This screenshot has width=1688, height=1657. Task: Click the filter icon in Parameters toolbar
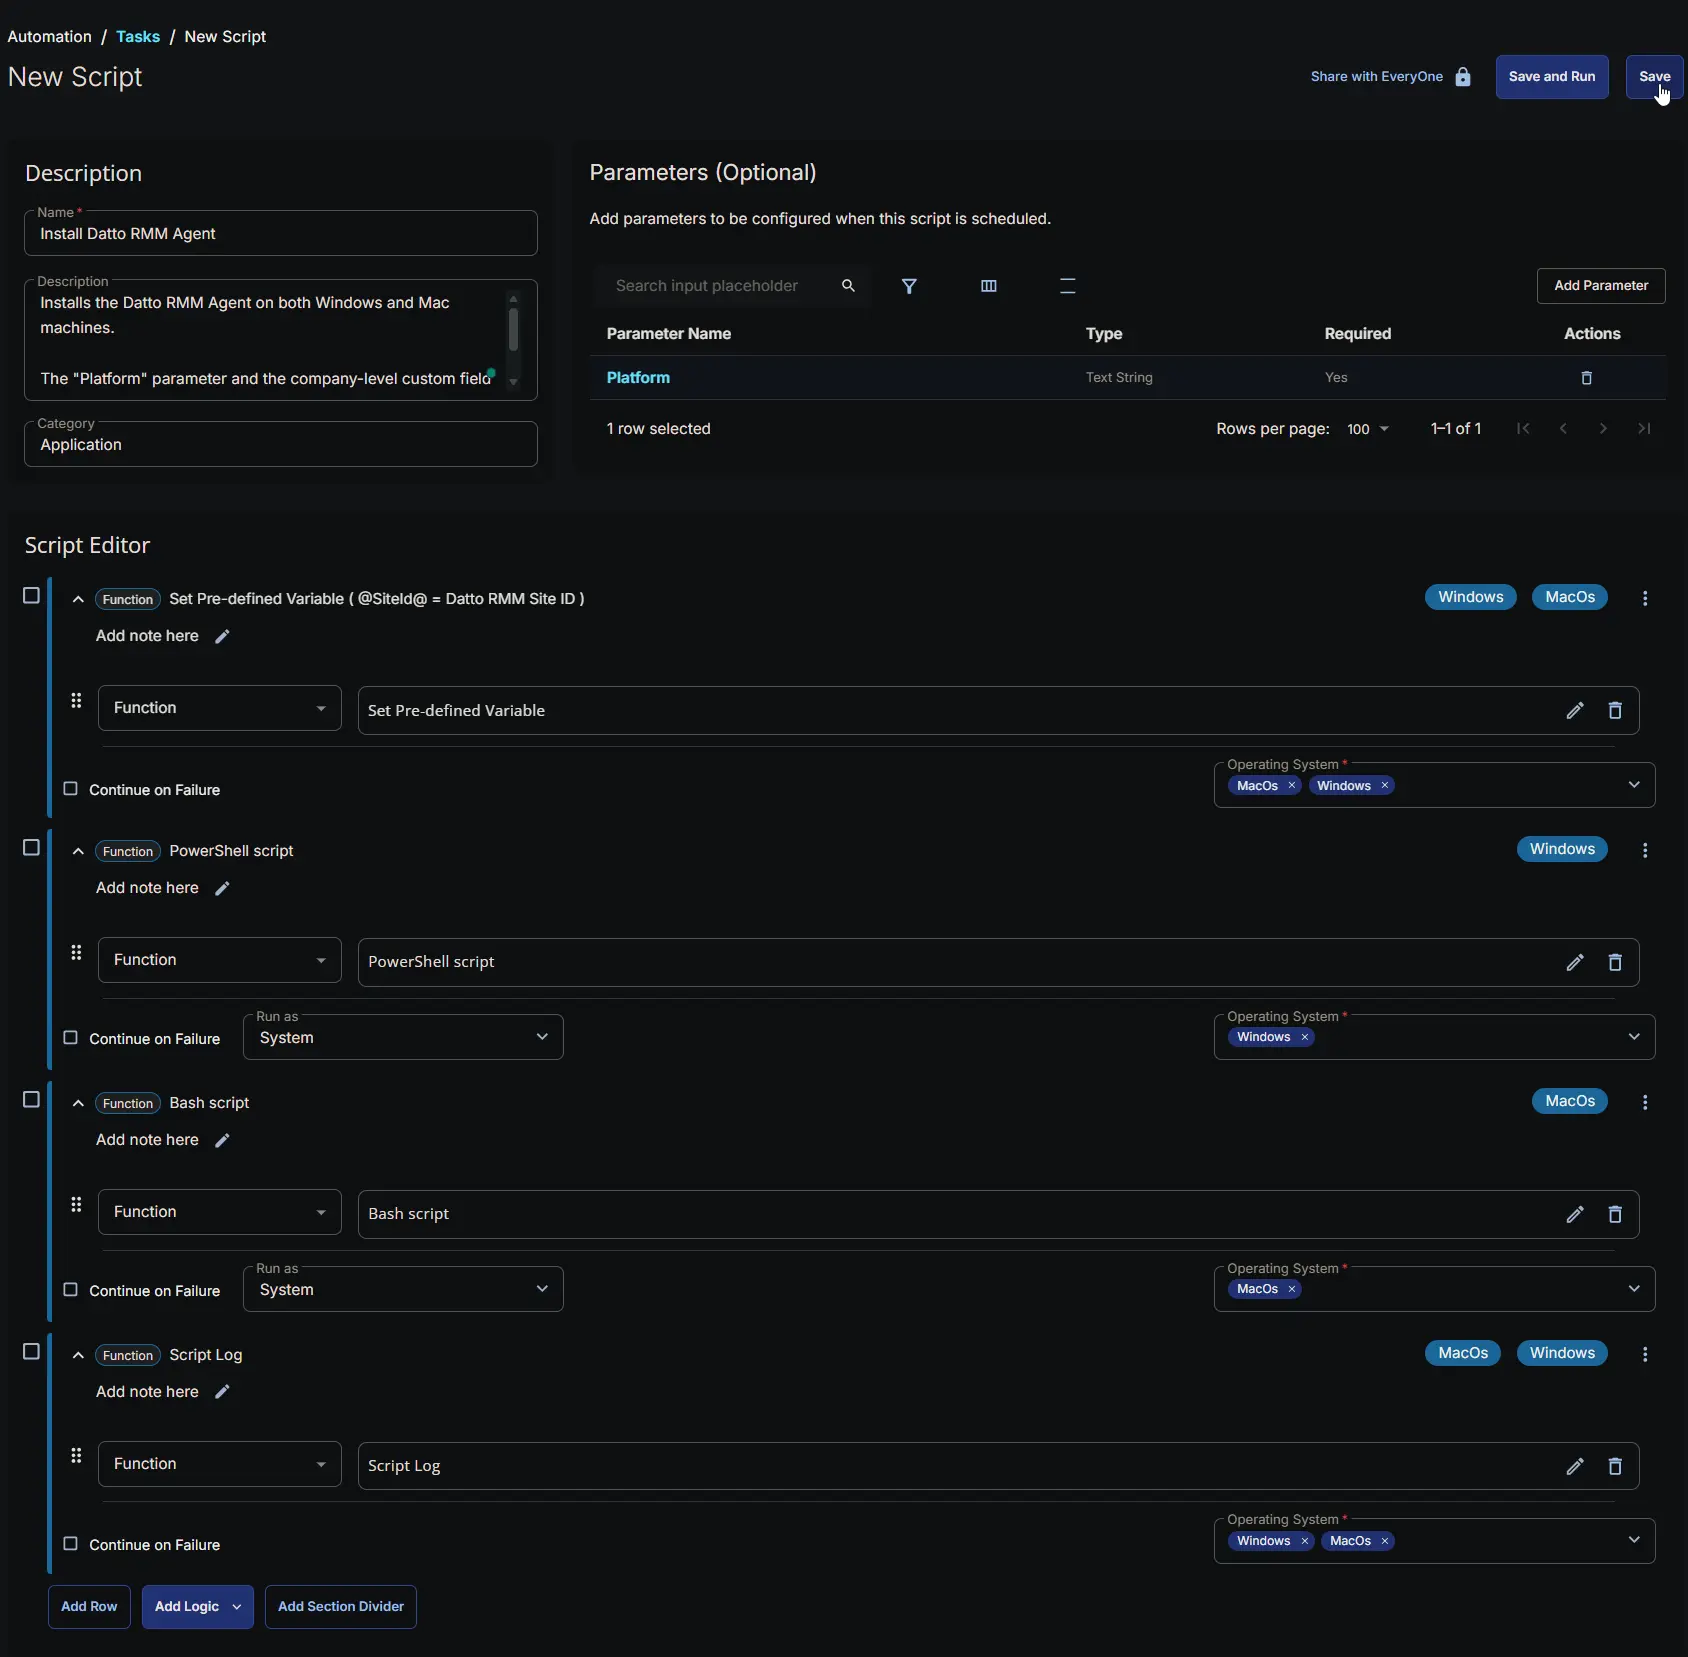909,286
